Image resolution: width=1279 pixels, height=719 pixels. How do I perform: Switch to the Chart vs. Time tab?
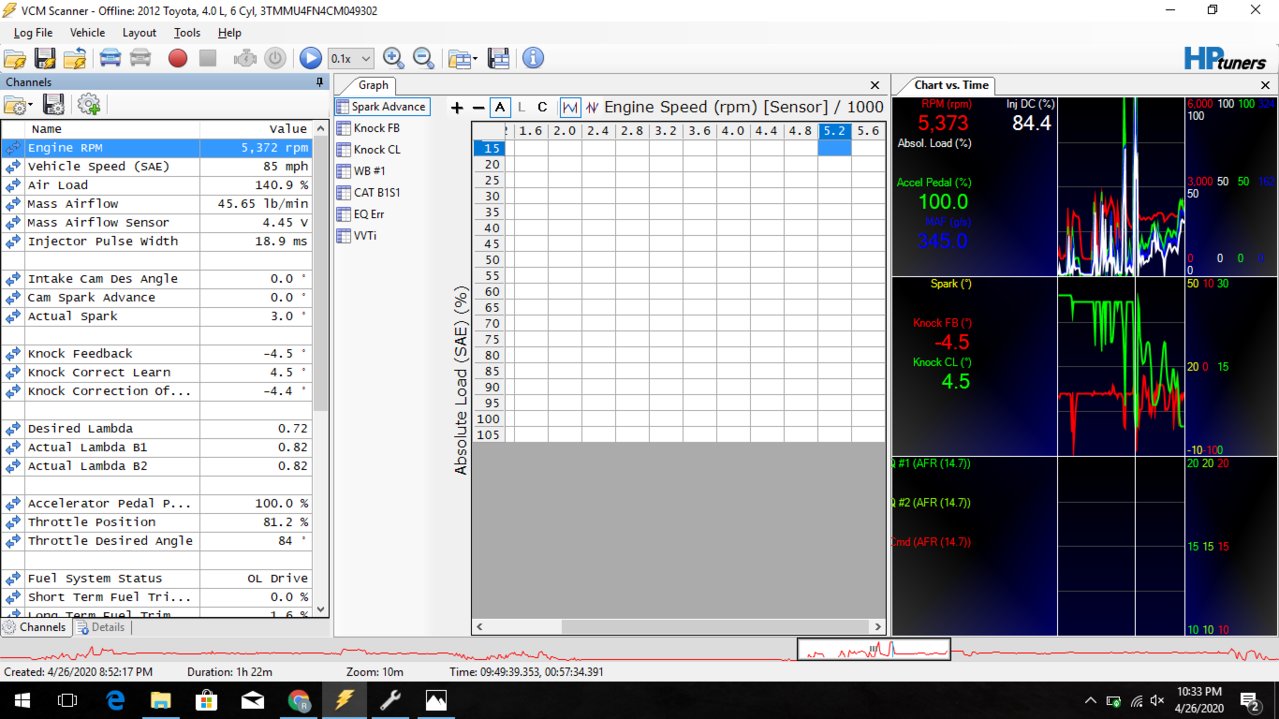click(x=950, y=85)
